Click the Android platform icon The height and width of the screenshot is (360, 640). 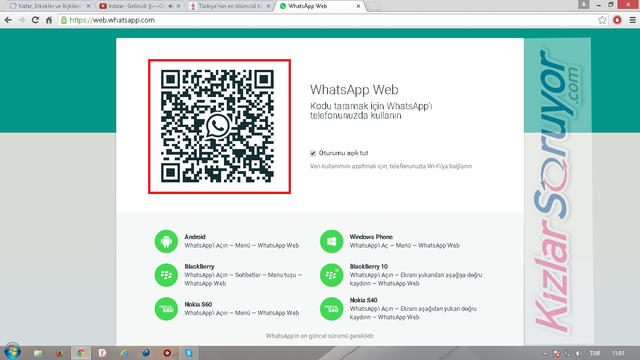coord(166,241)
